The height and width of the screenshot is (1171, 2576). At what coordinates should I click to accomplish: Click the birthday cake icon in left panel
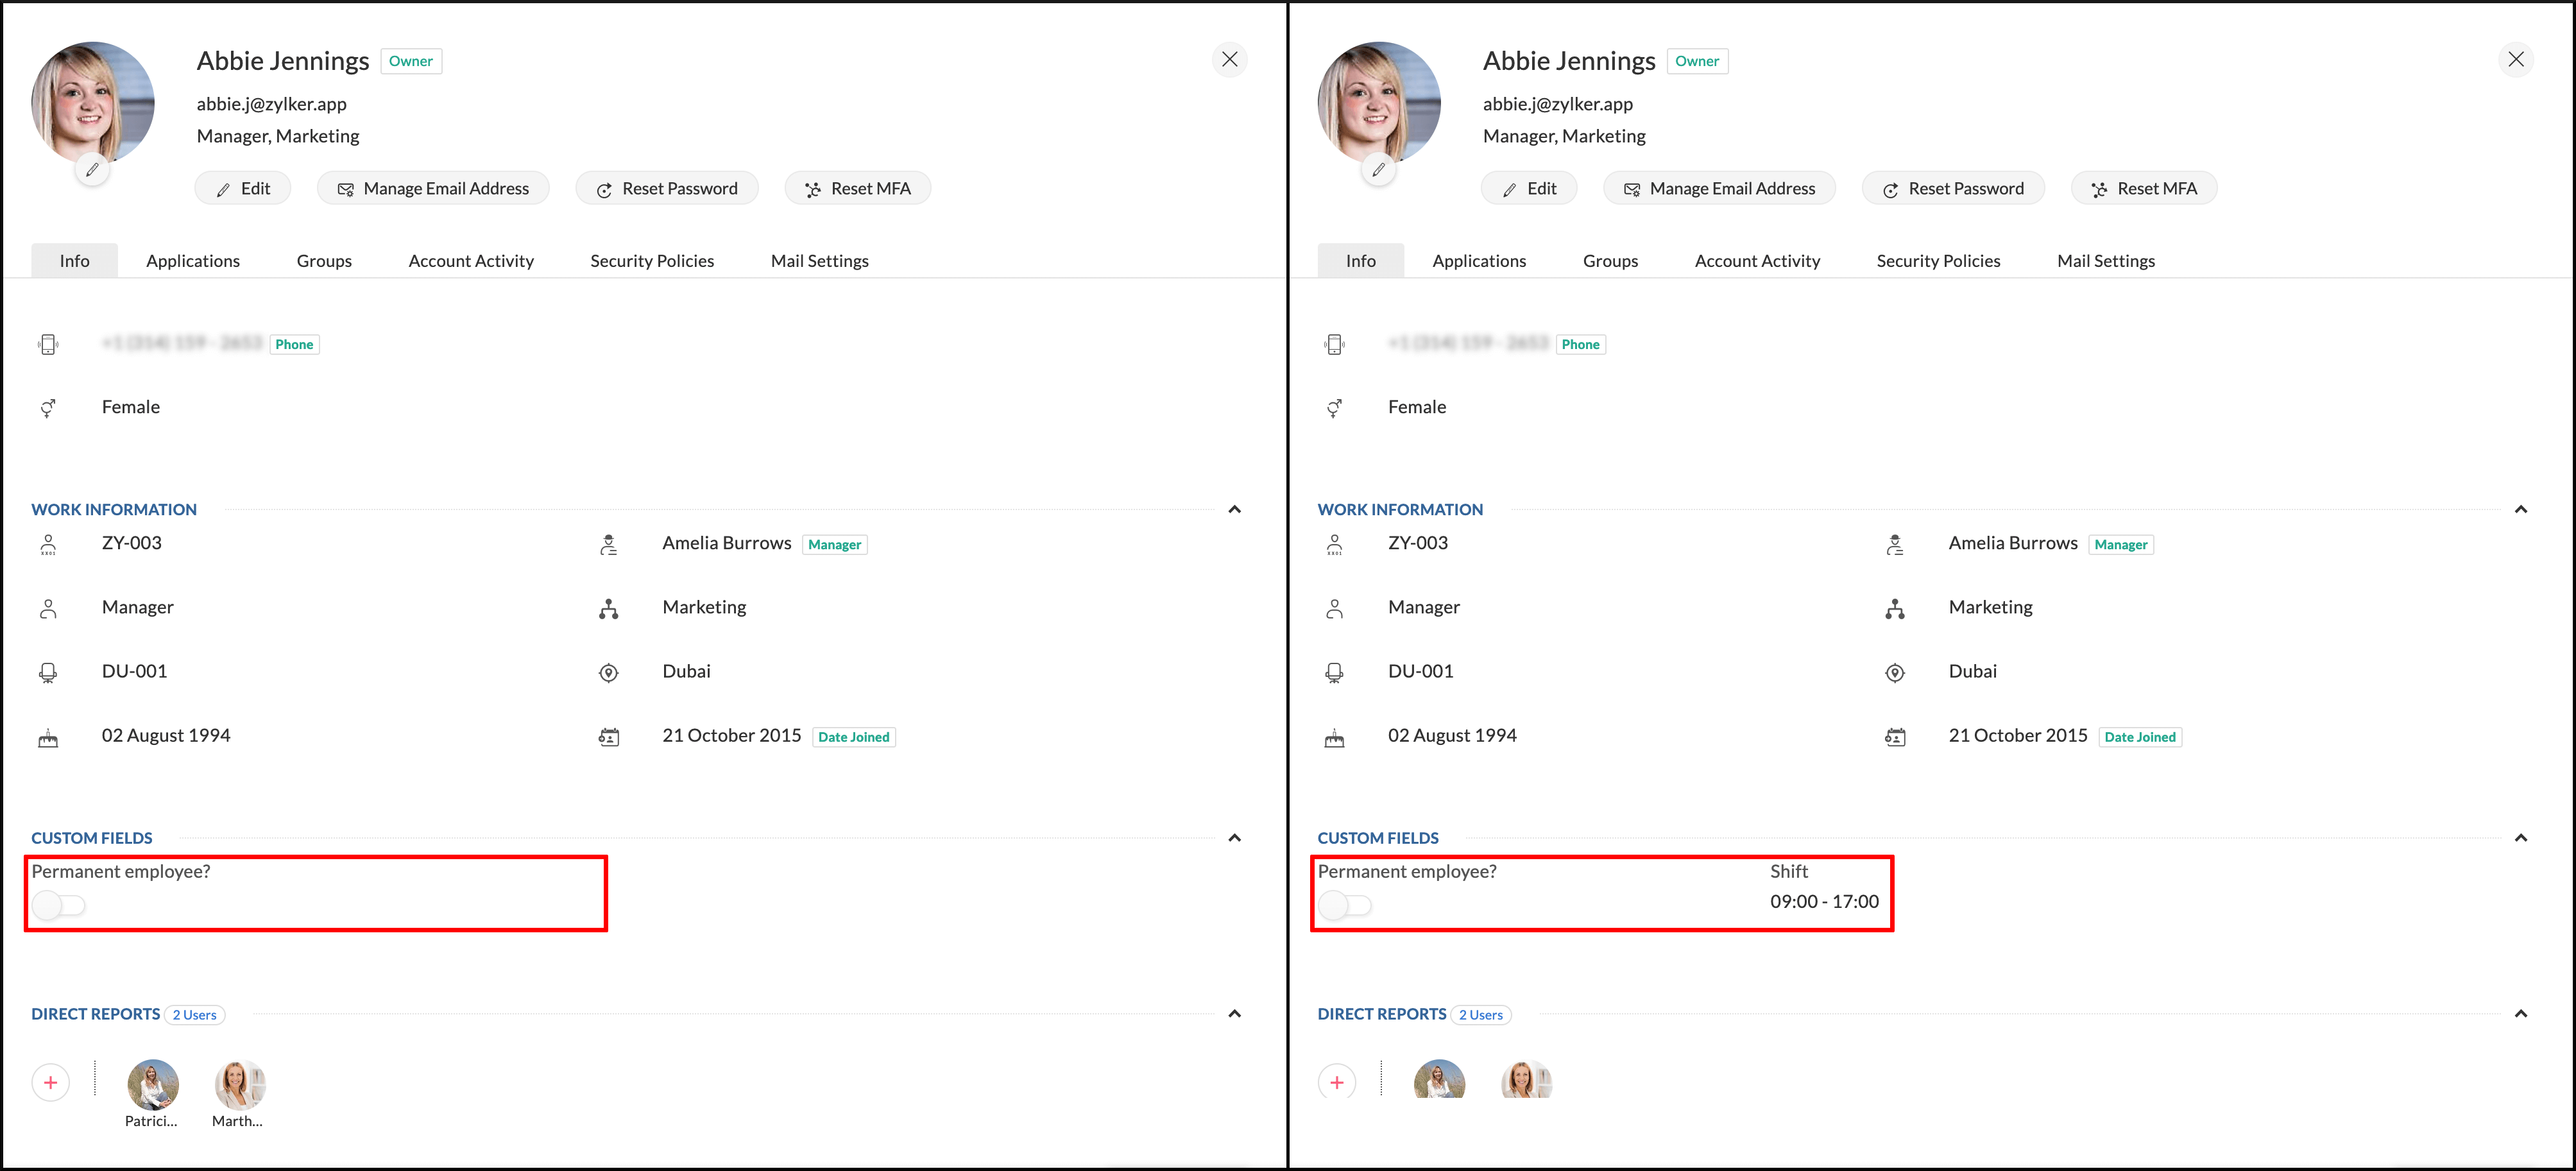(48, 738)
